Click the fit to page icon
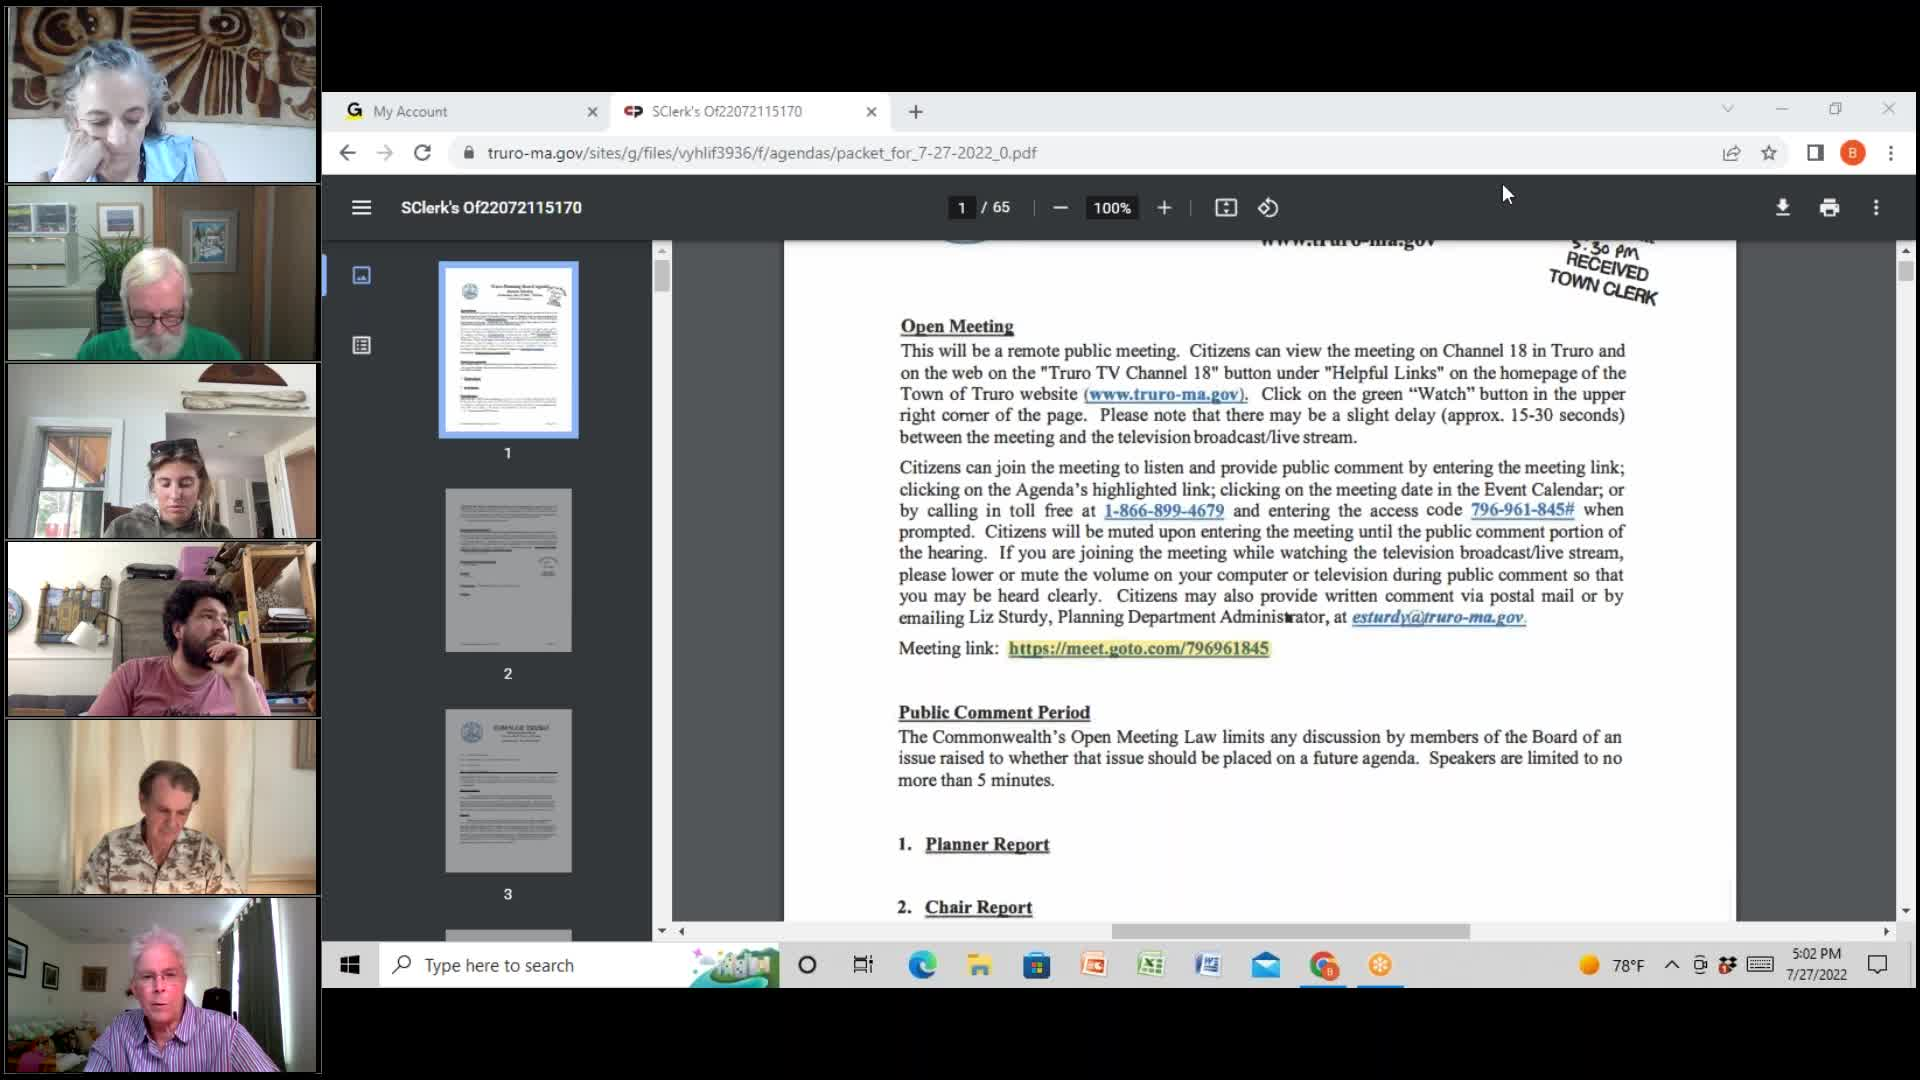The height and width of the screenshot is (1080, 1920). 1225,207
